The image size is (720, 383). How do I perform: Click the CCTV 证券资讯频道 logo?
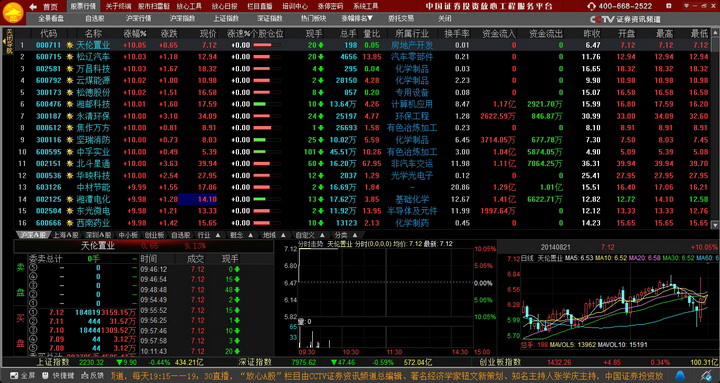click(x=625, y=19)
